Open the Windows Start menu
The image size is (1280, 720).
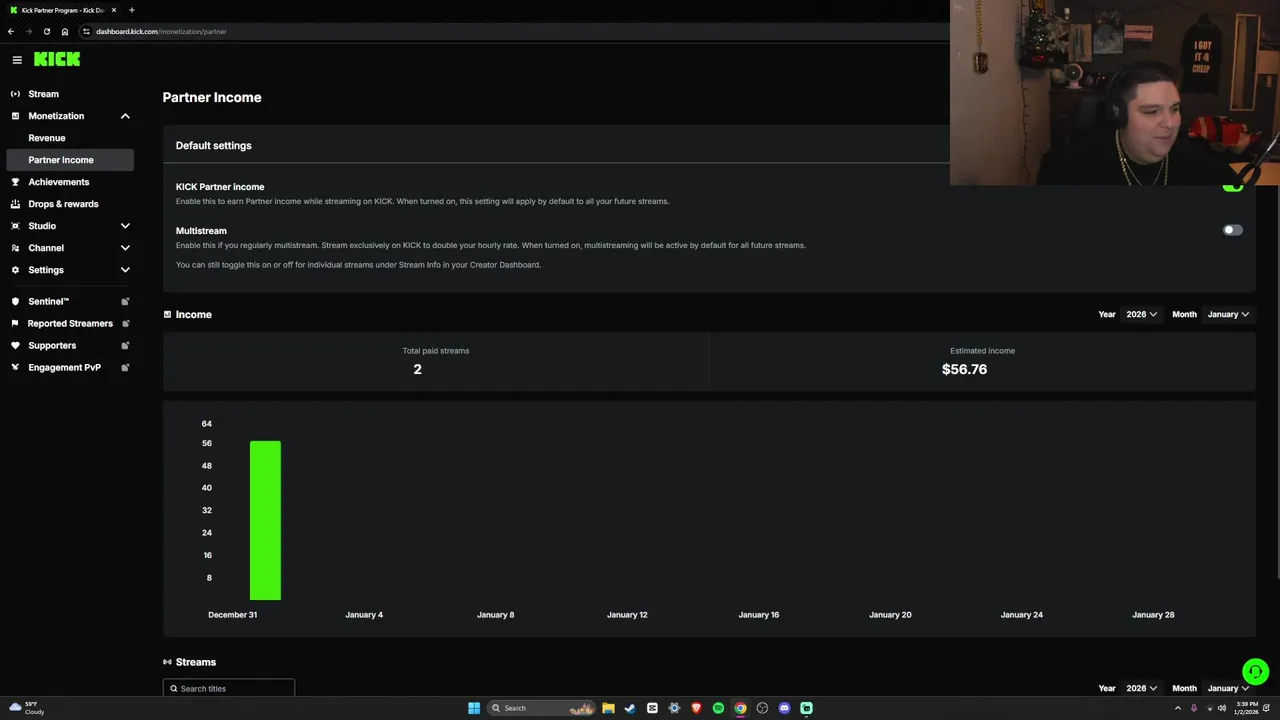click(x=474, y=708)
